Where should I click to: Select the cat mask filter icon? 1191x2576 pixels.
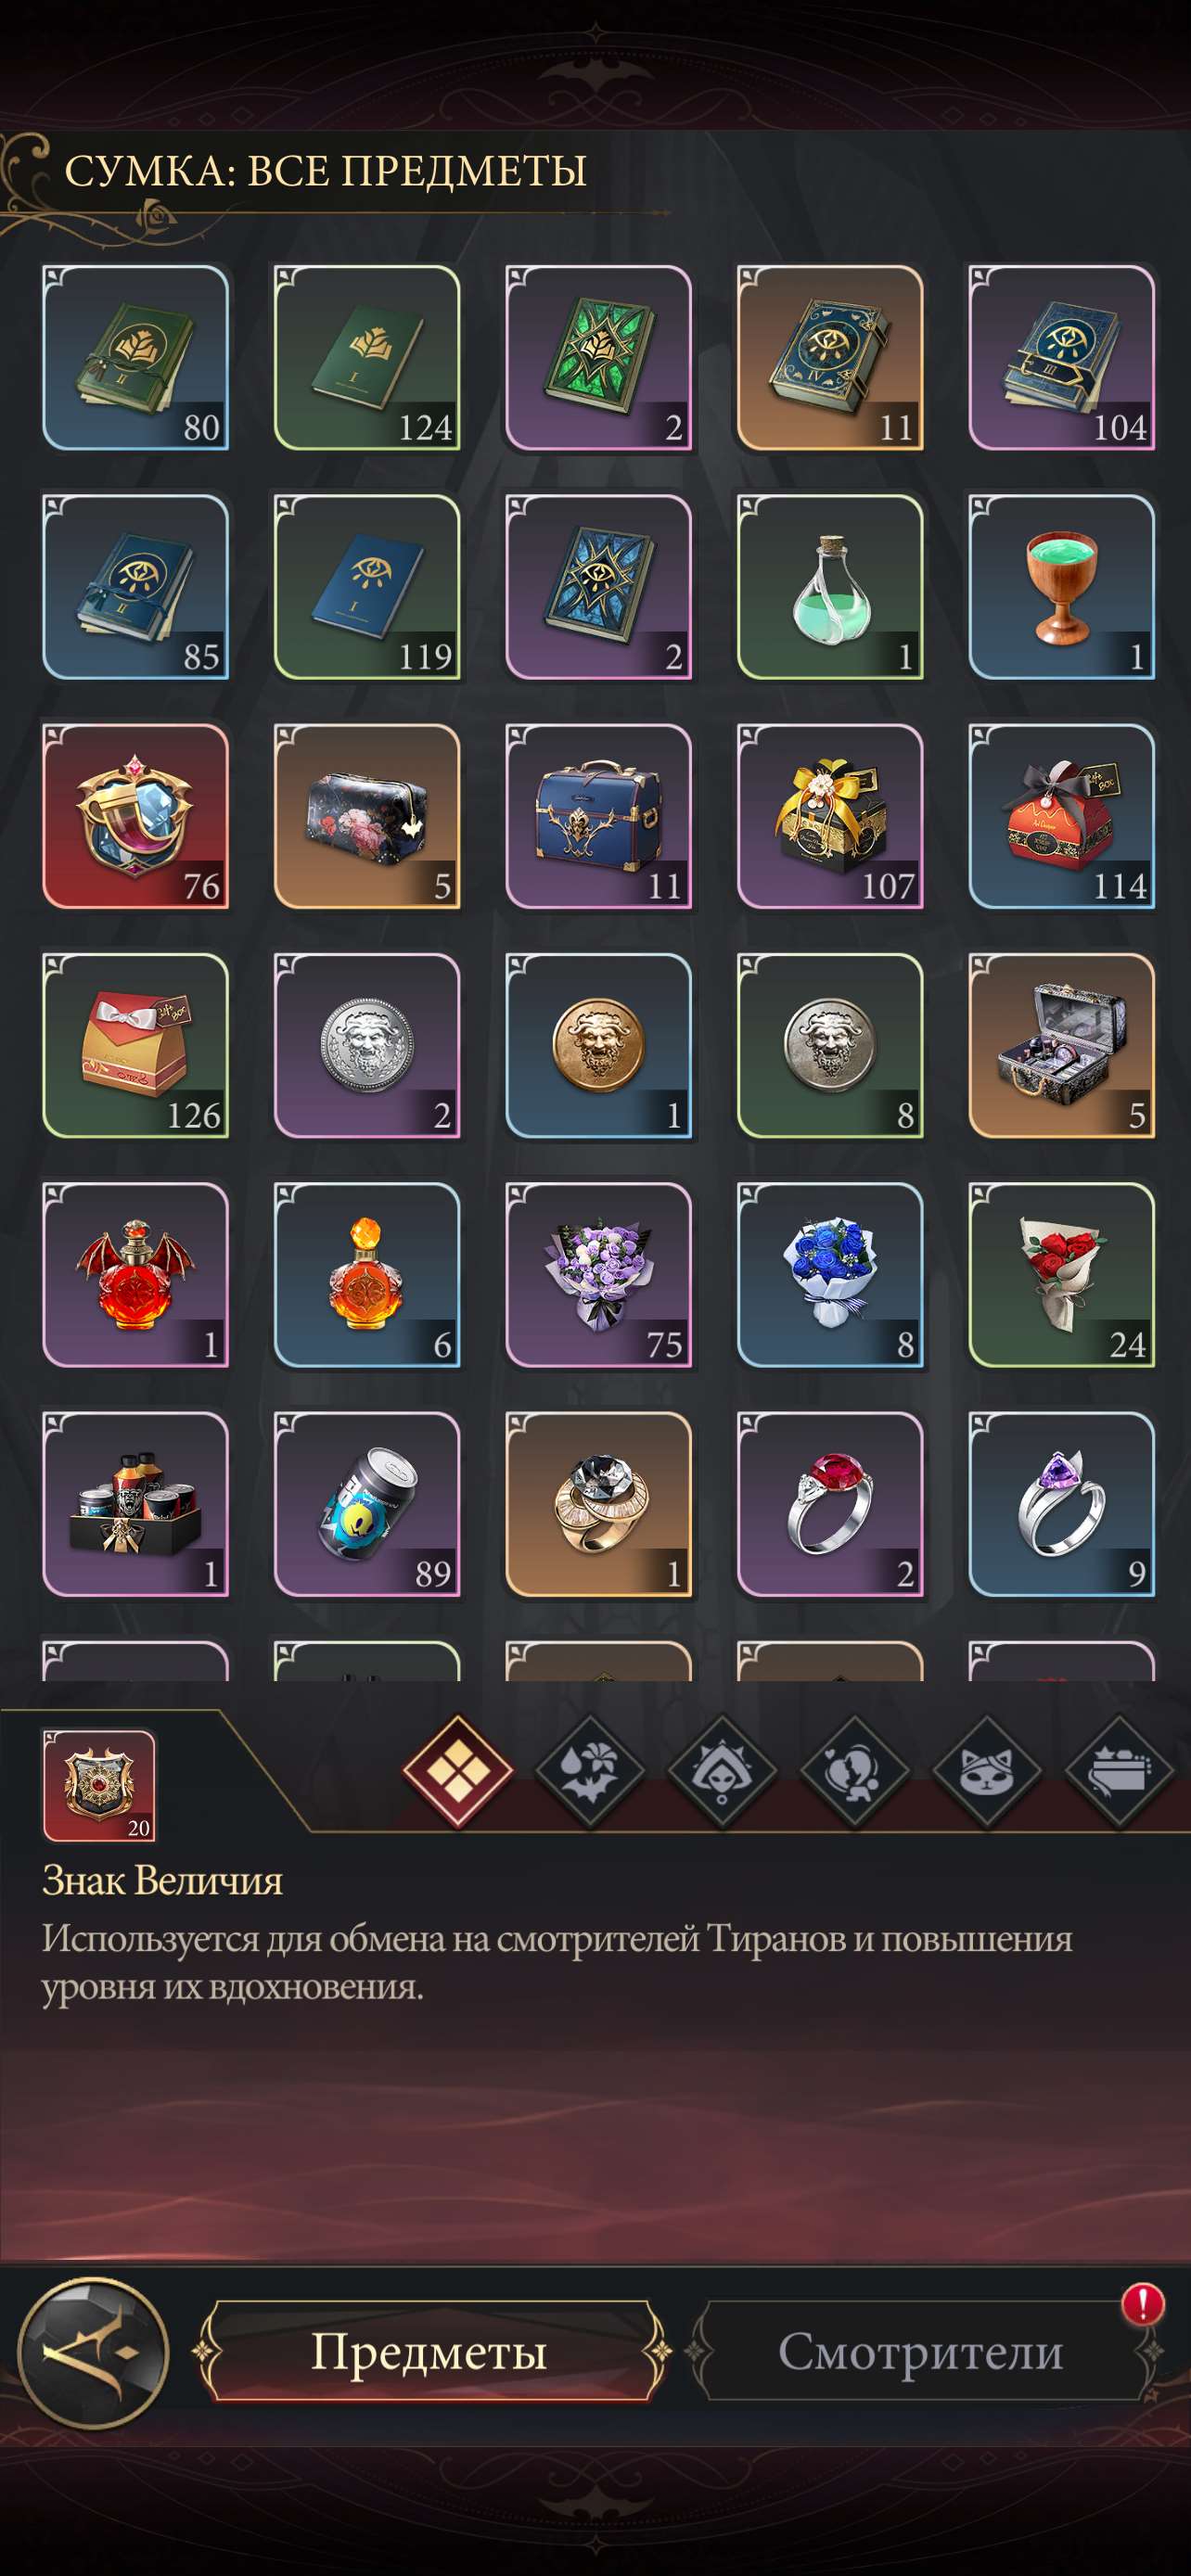point(987,1771)
